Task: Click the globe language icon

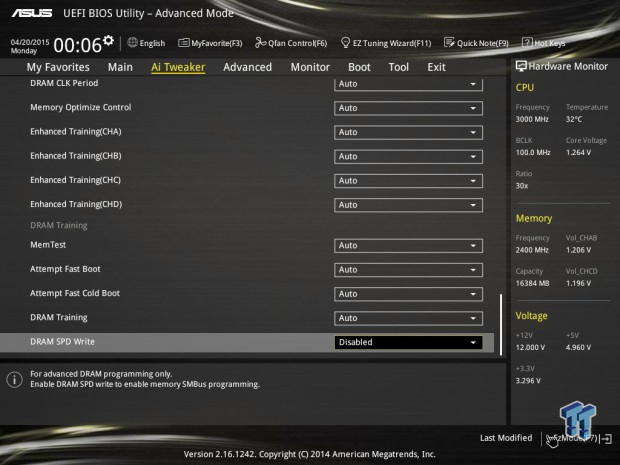Action: tap(132, 42)
